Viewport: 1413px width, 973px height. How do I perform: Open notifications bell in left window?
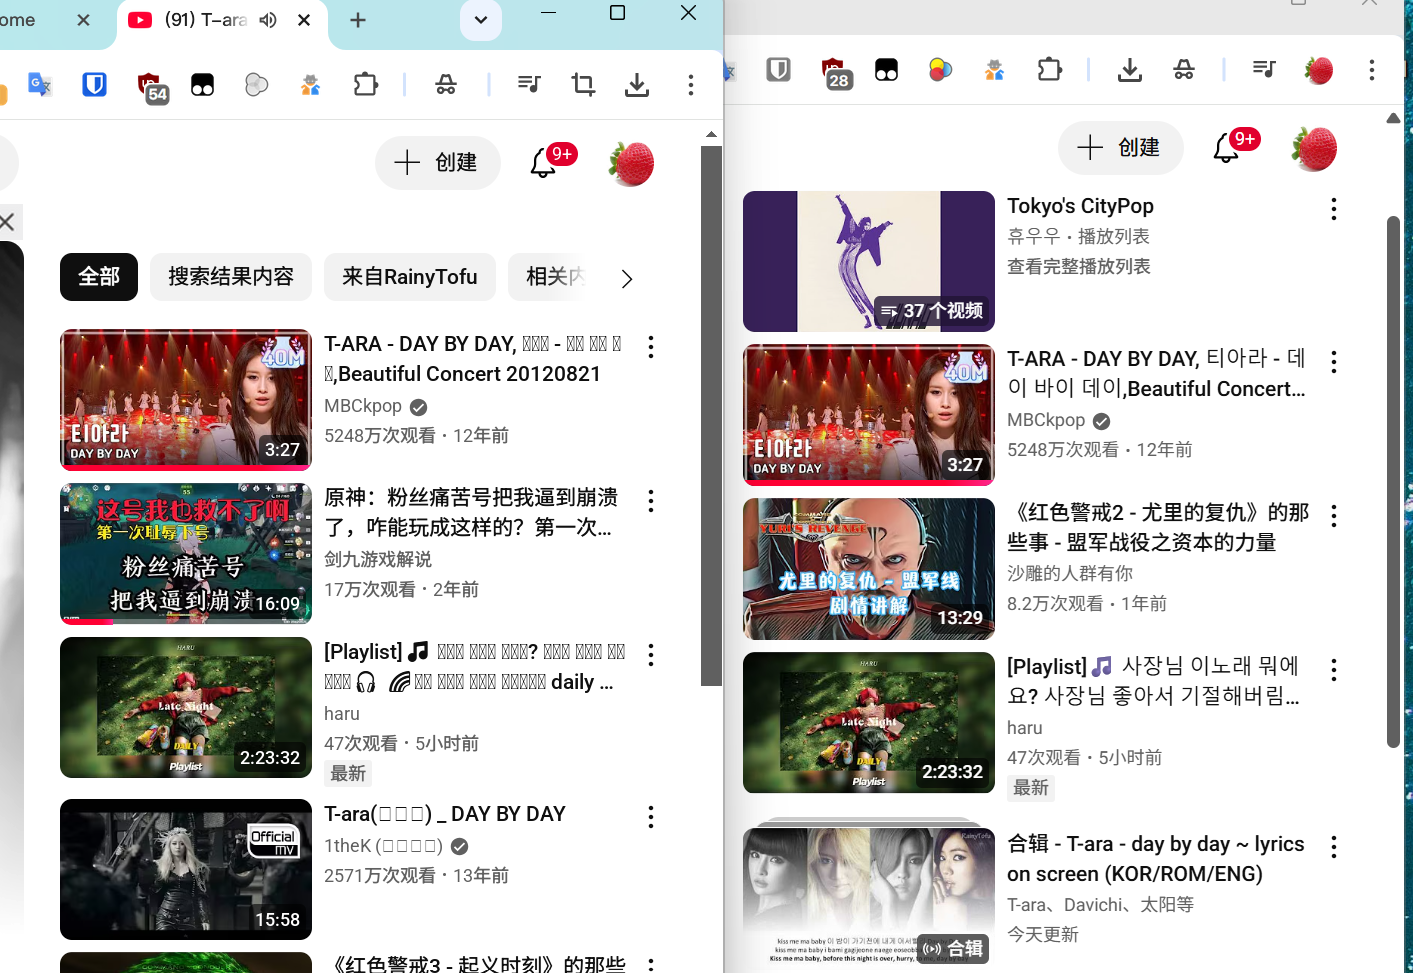543,162
